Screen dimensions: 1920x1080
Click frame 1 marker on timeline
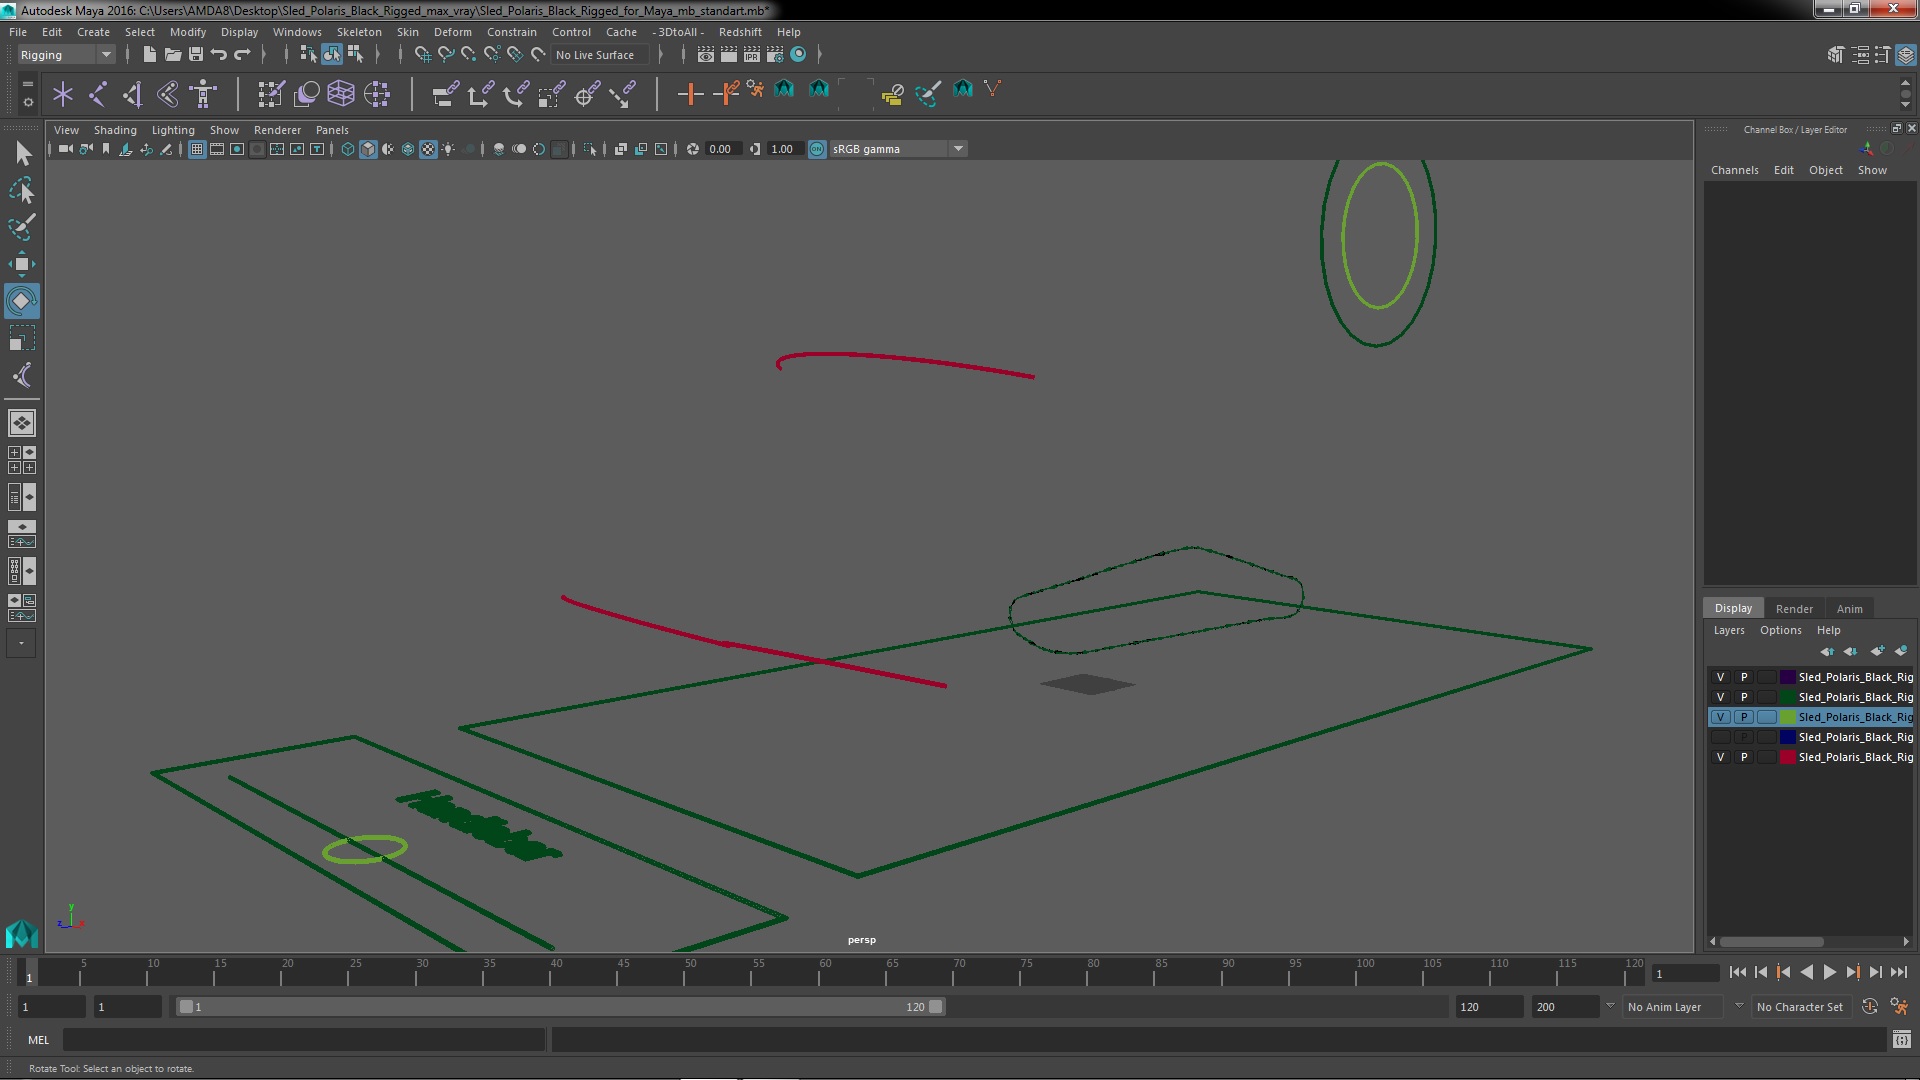point(29,973)
